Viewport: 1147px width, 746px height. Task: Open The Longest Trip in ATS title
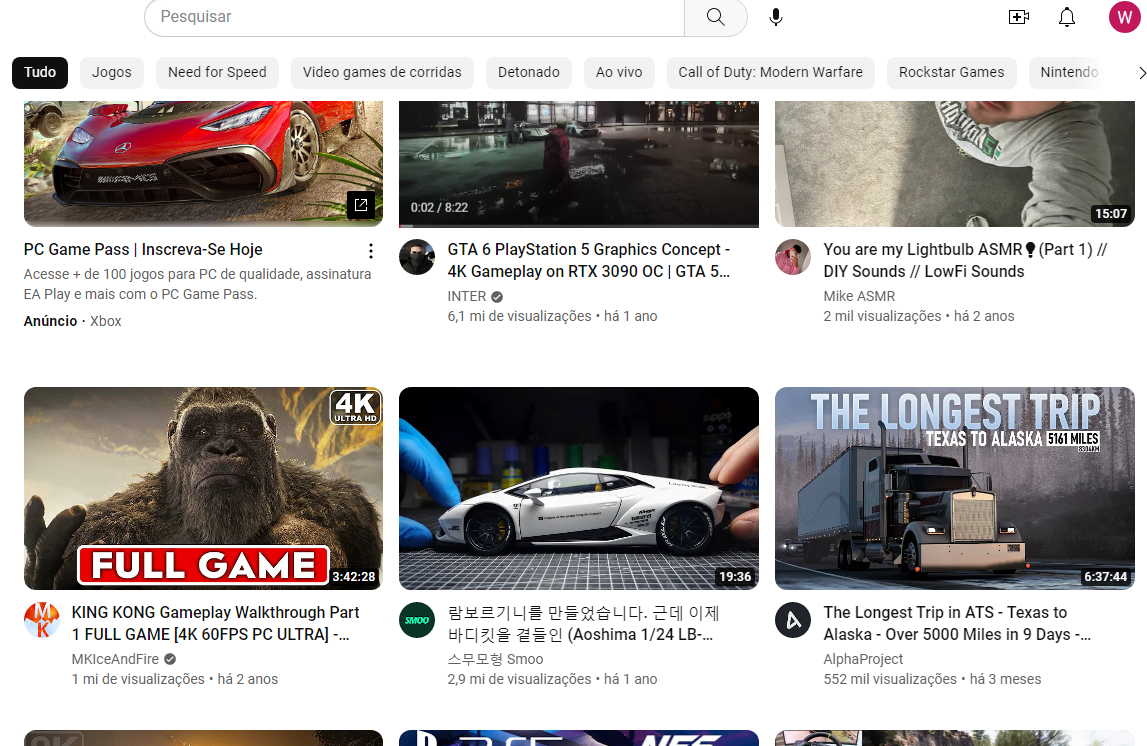click(x=957, y=623)
